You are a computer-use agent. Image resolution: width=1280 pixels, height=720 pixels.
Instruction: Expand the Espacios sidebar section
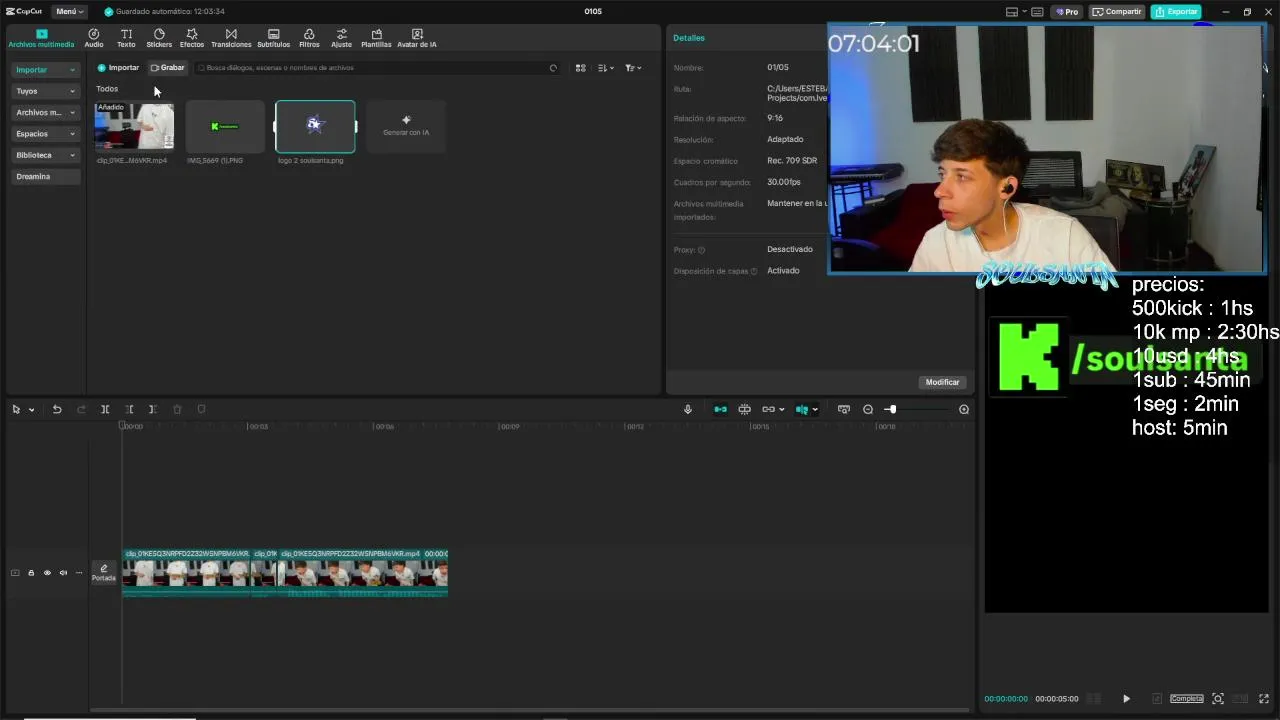tap(45, 134)
